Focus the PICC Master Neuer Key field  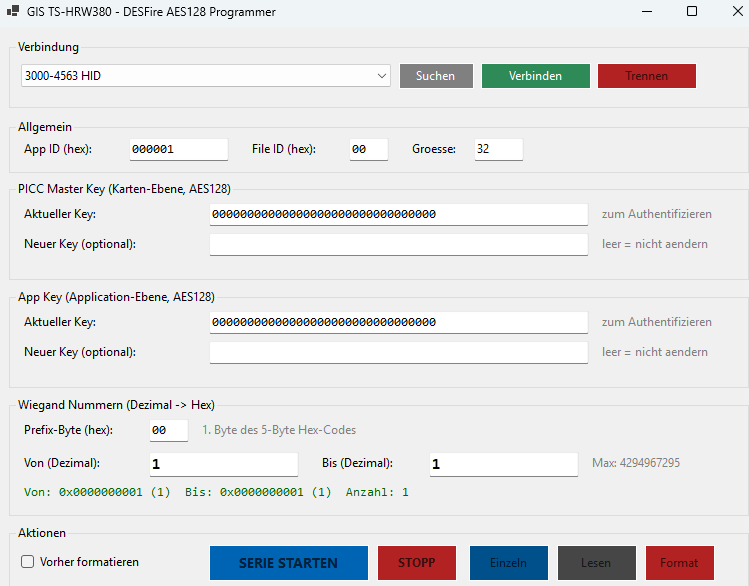398,244
